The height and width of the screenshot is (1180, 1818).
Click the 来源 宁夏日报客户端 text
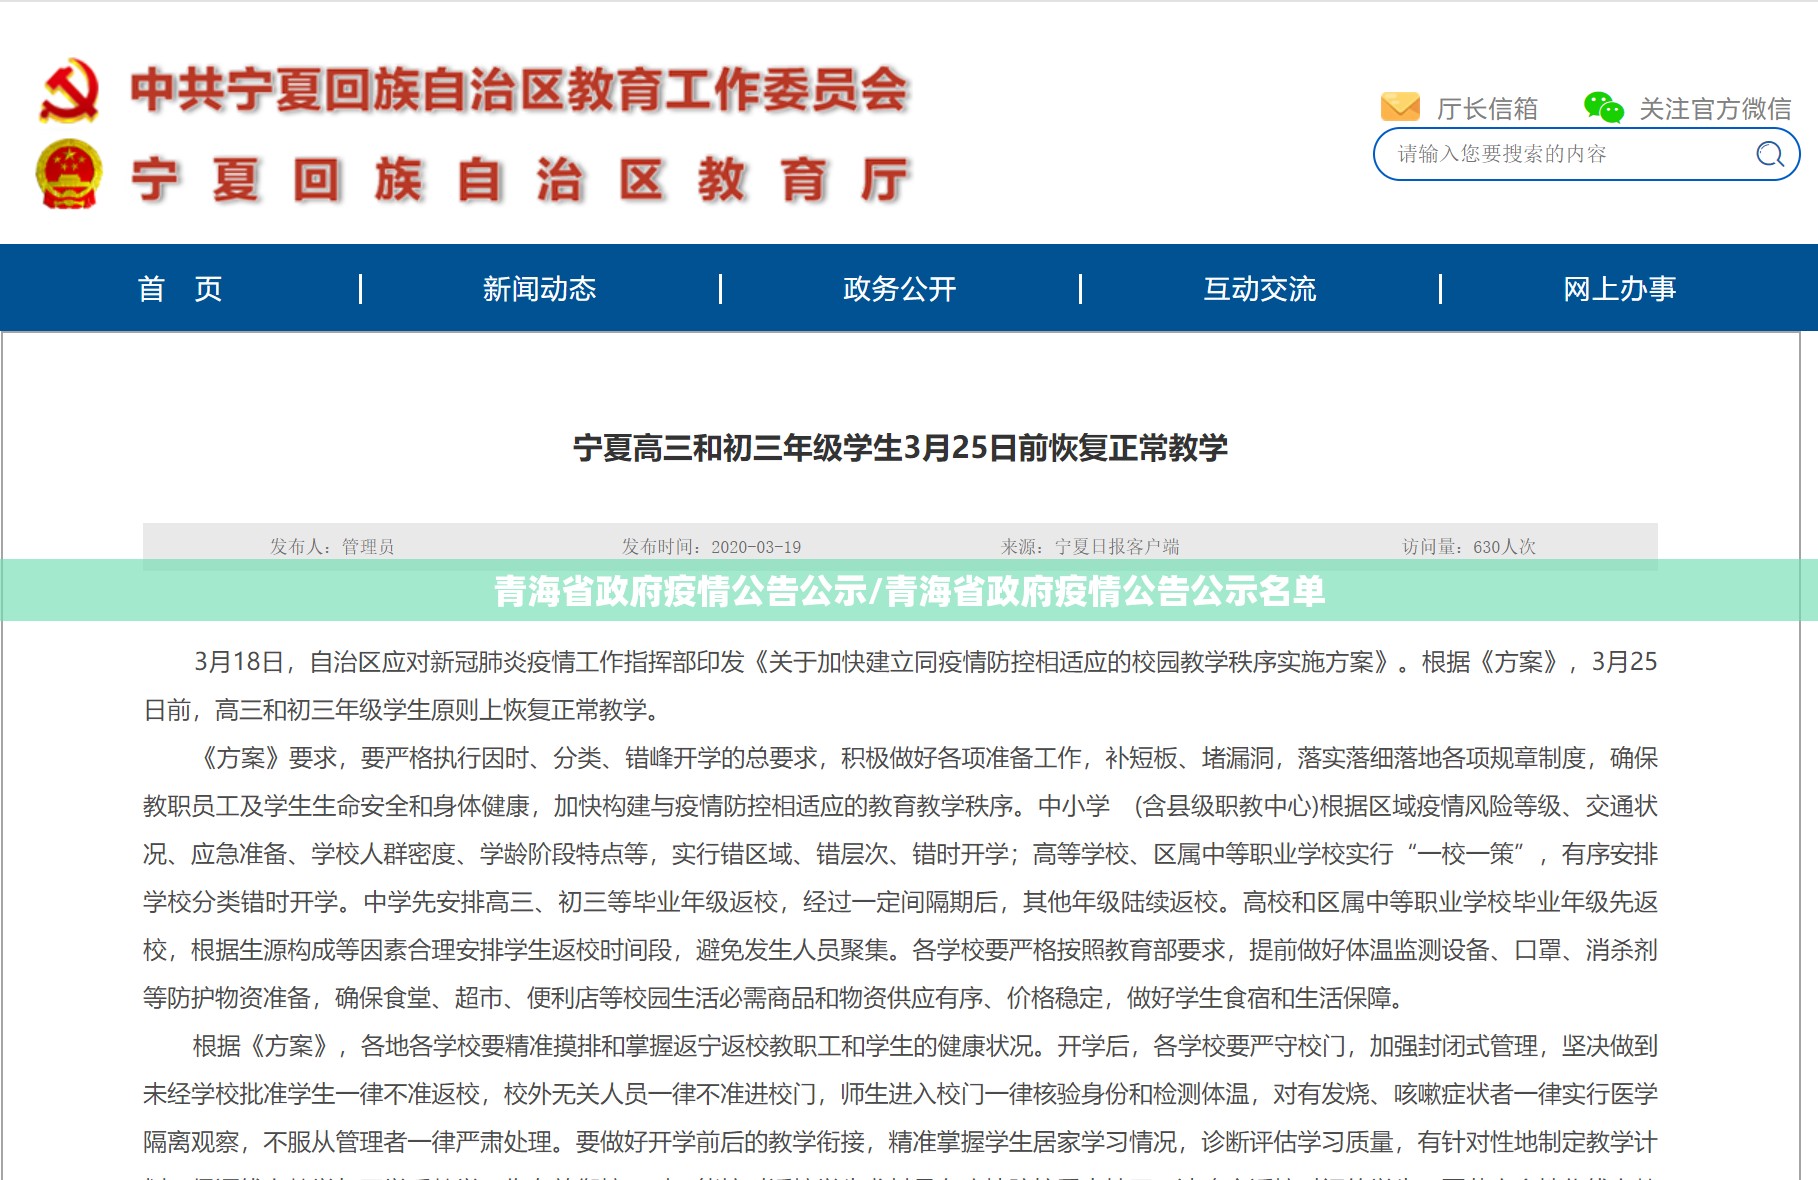1090,546
